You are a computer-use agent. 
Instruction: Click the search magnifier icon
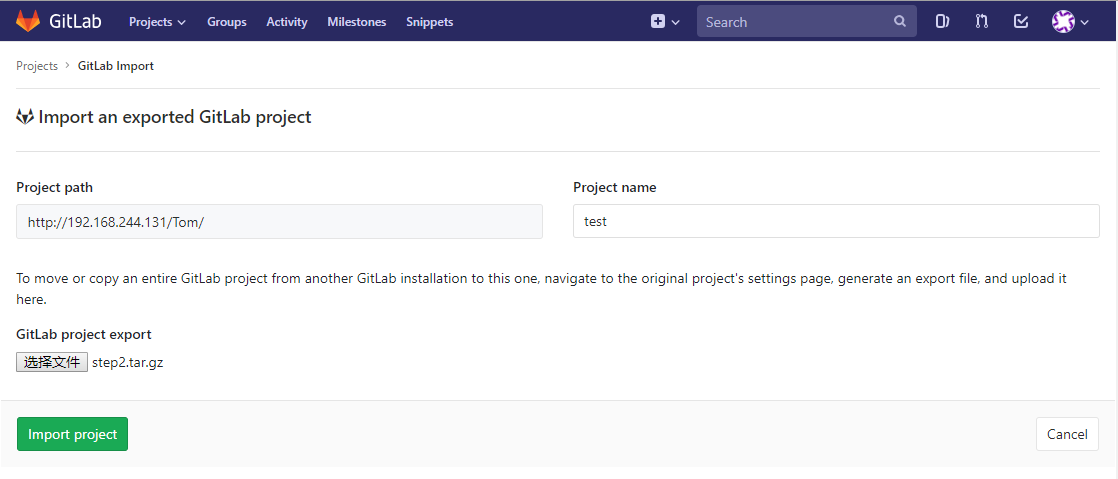[900, 21]
